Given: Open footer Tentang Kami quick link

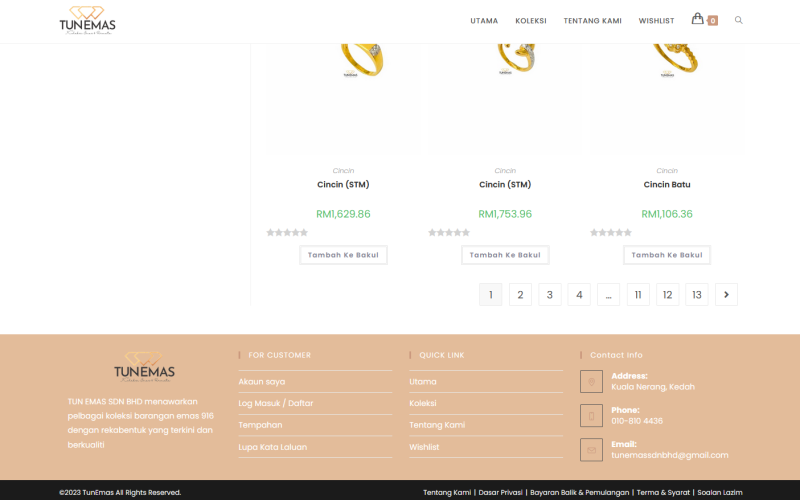Looking at the screenshot, I should (x=437, y=425).
